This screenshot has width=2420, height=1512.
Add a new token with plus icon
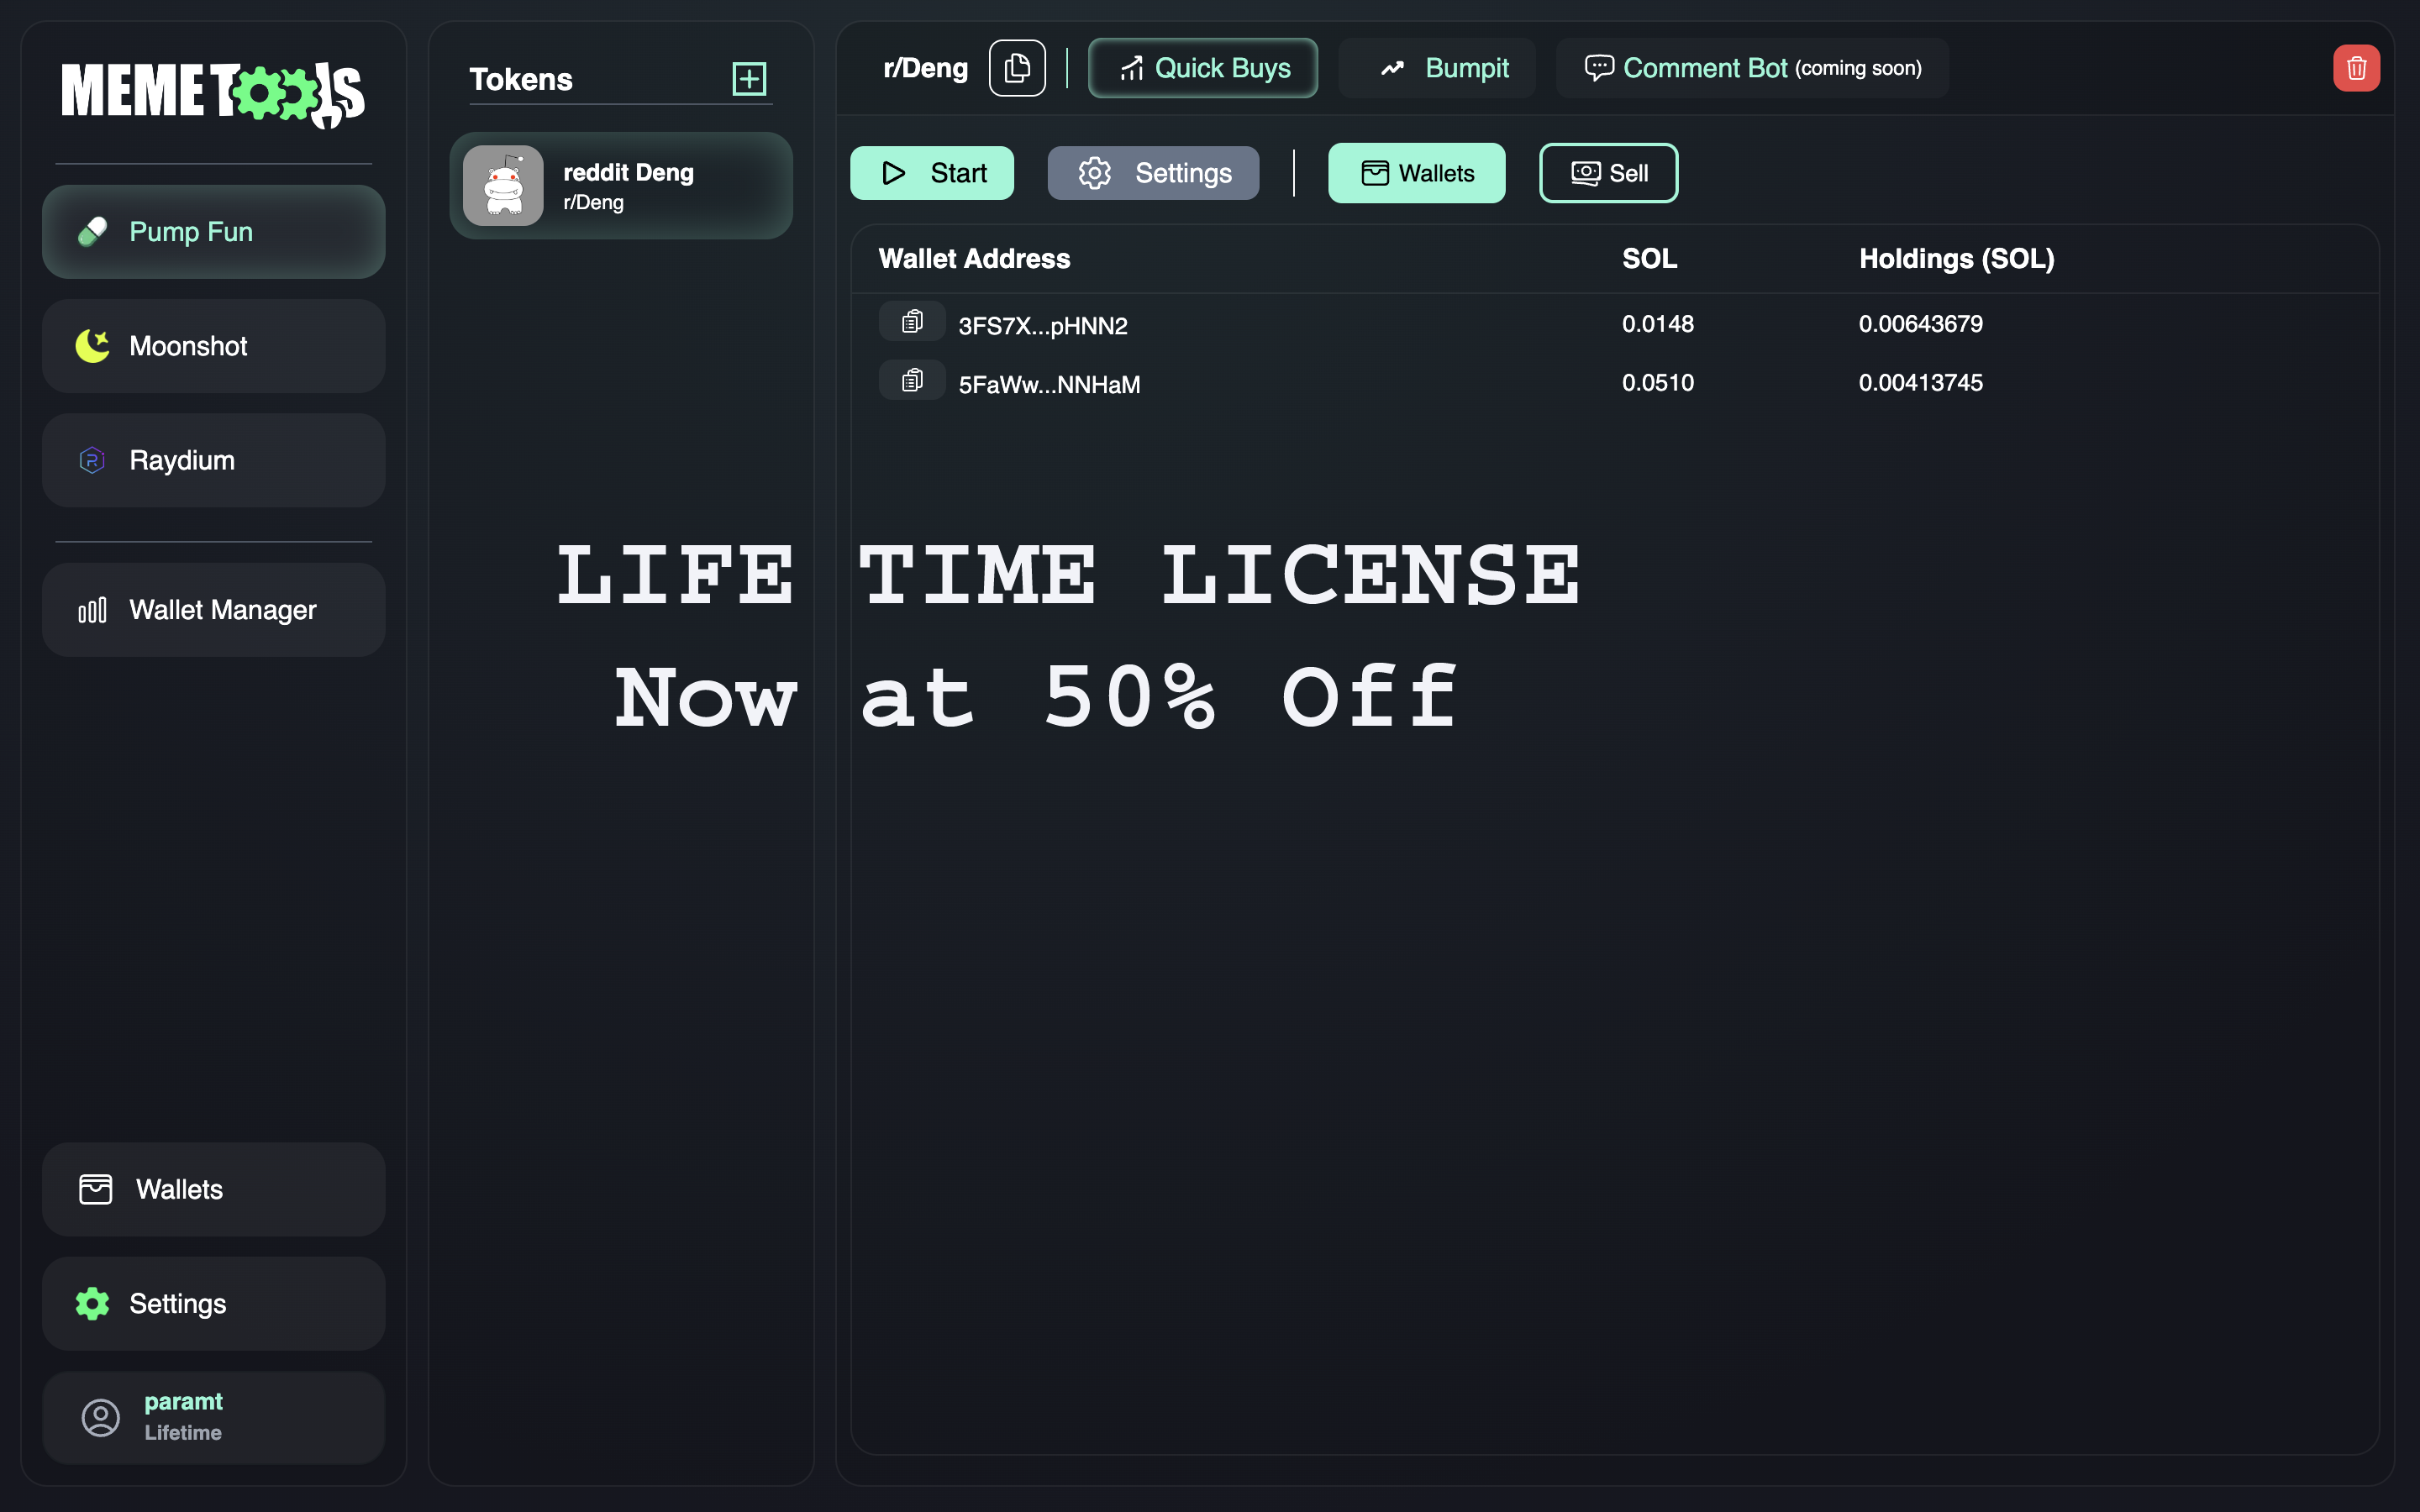pyautogui.click(x=749, y=79)
